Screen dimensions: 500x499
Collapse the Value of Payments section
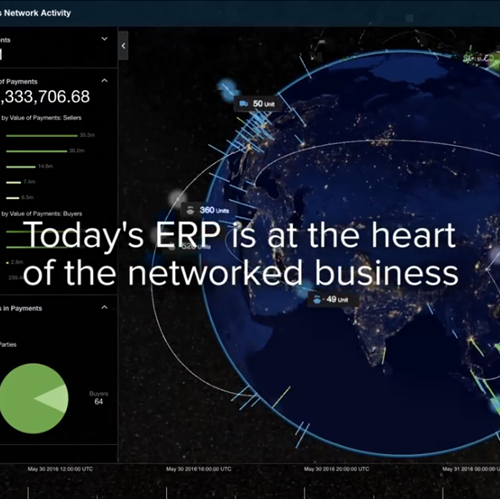click(x=104, y=81)
